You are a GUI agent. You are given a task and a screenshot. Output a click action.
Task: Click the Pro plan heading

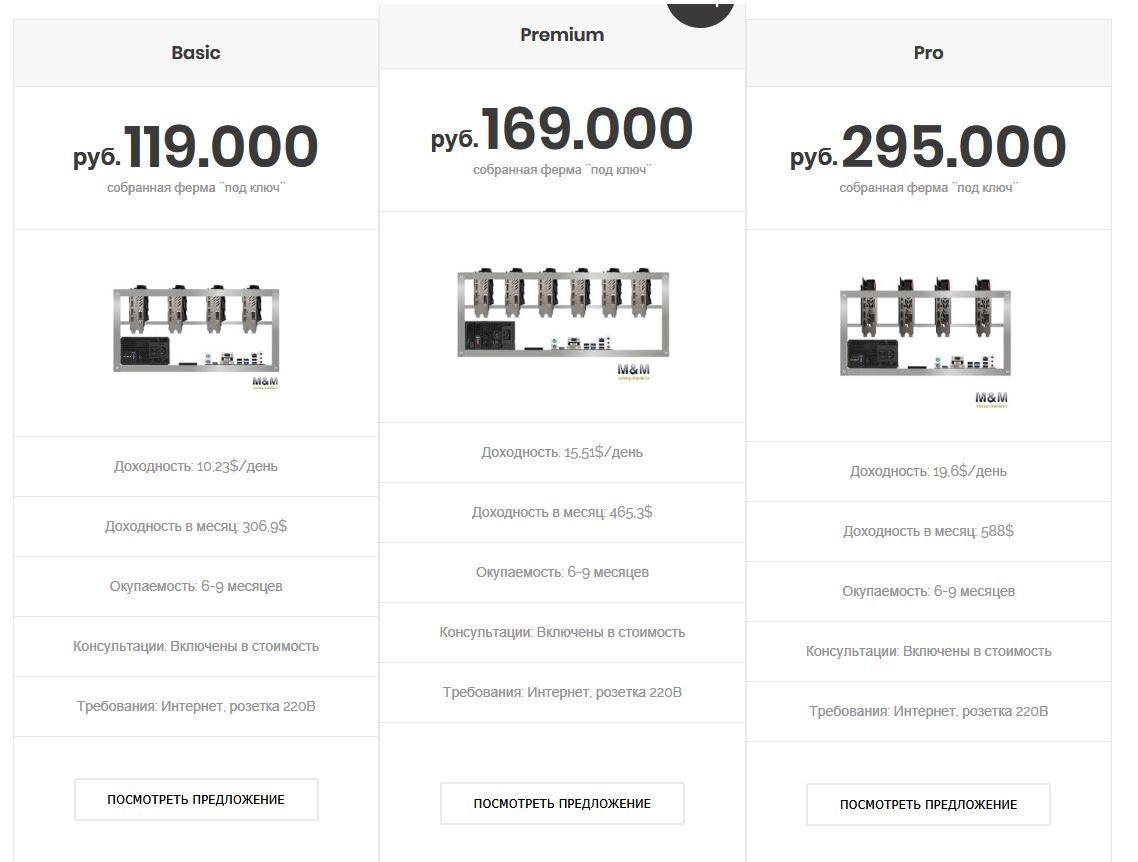[928, 53]
